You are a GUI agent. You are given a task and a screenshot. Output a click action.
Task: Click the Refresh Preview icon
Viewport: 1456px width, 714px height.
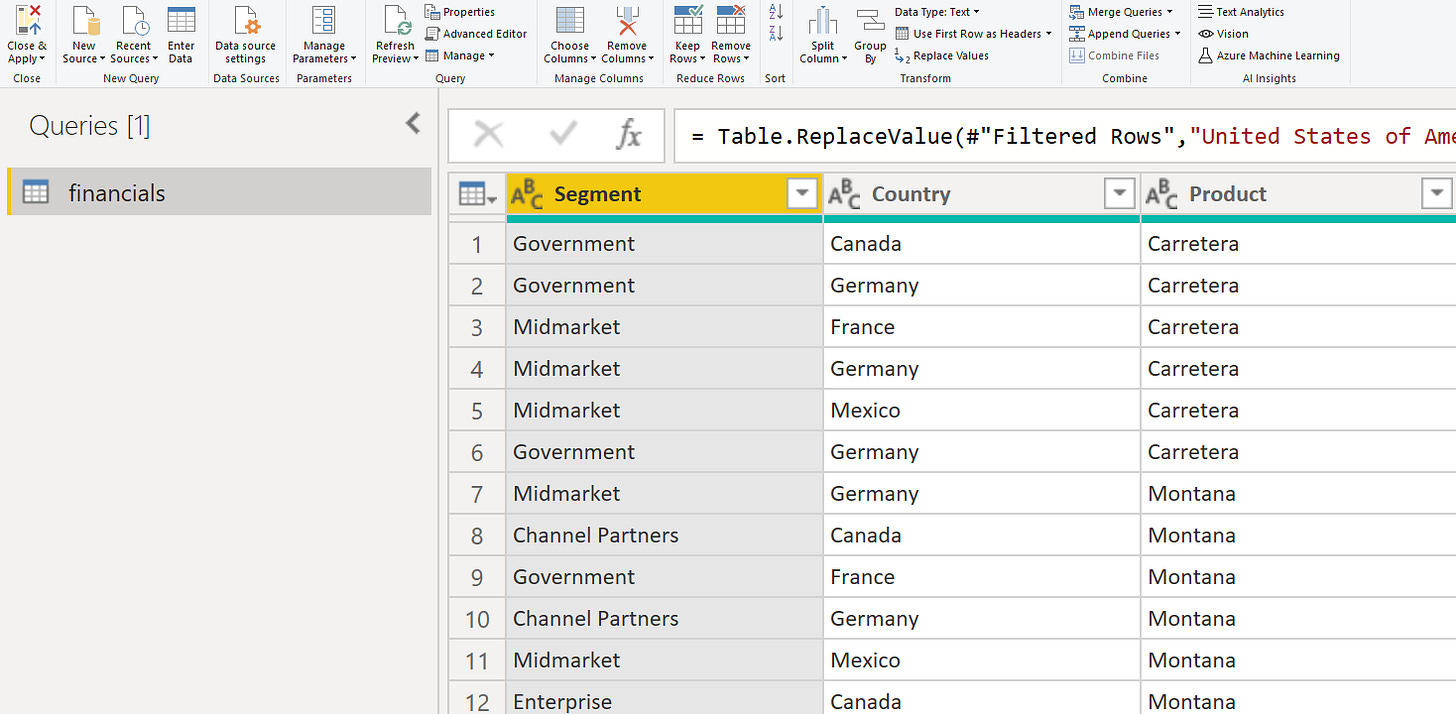click(x=395, y=21)
